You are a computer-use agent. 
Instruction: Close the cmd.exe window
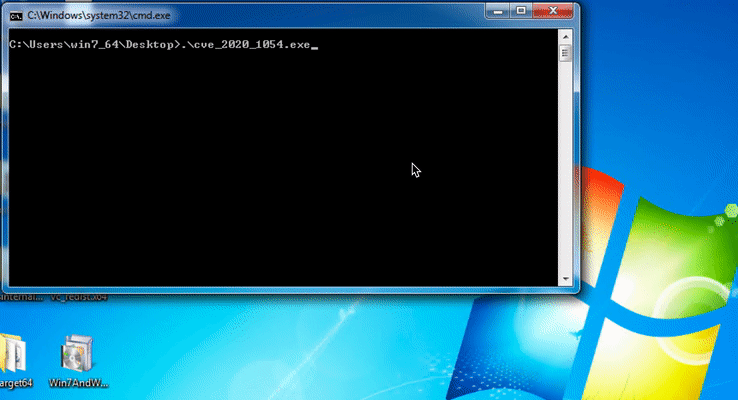click(553, 11)
